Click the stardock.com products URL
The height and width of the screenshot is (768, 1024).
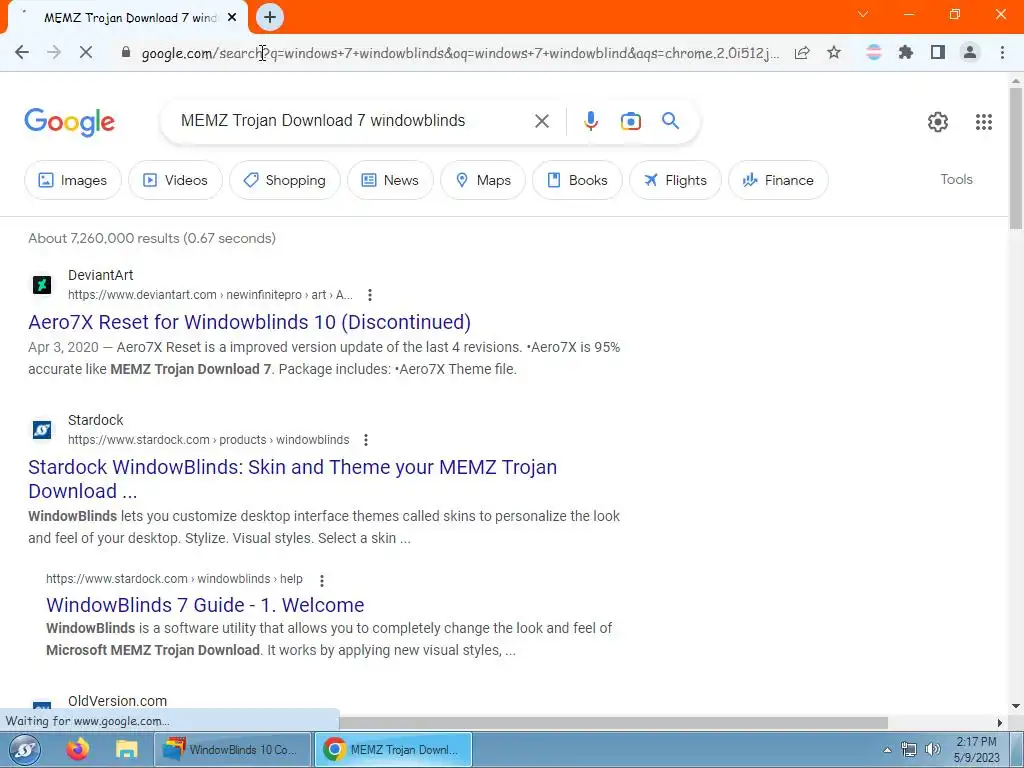pos(208,440)
